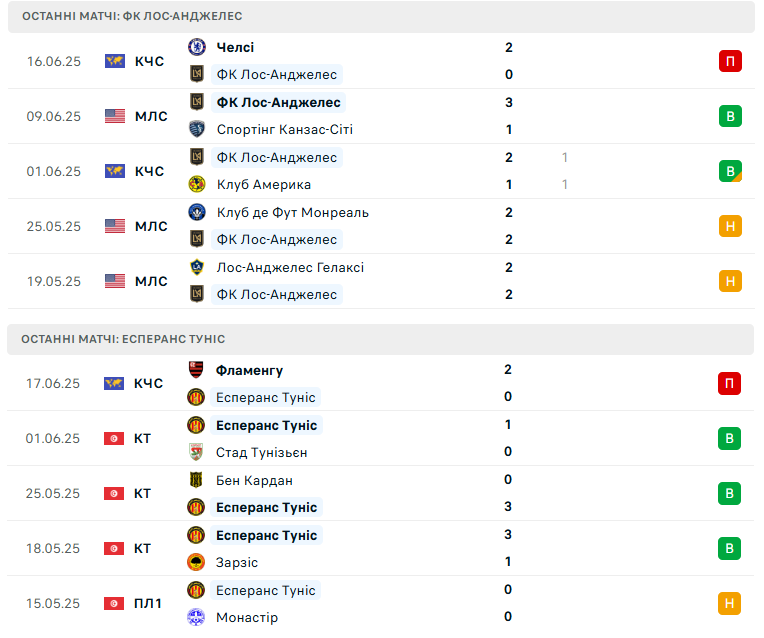Screen dimensions: 764x638
Task: Click the Tunisia flag beside КТ on 01.06.25
Action: (x=114, y=439)
